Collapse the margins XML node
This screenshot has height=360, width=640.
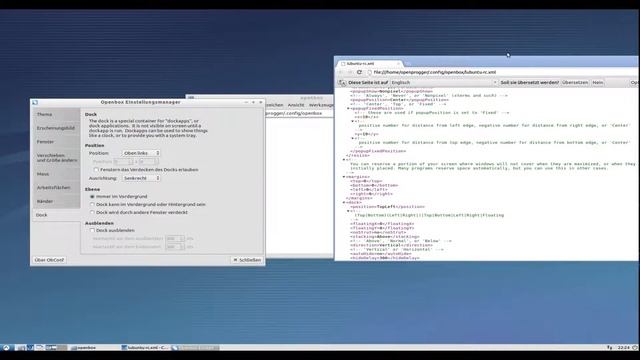pos(344,177)
